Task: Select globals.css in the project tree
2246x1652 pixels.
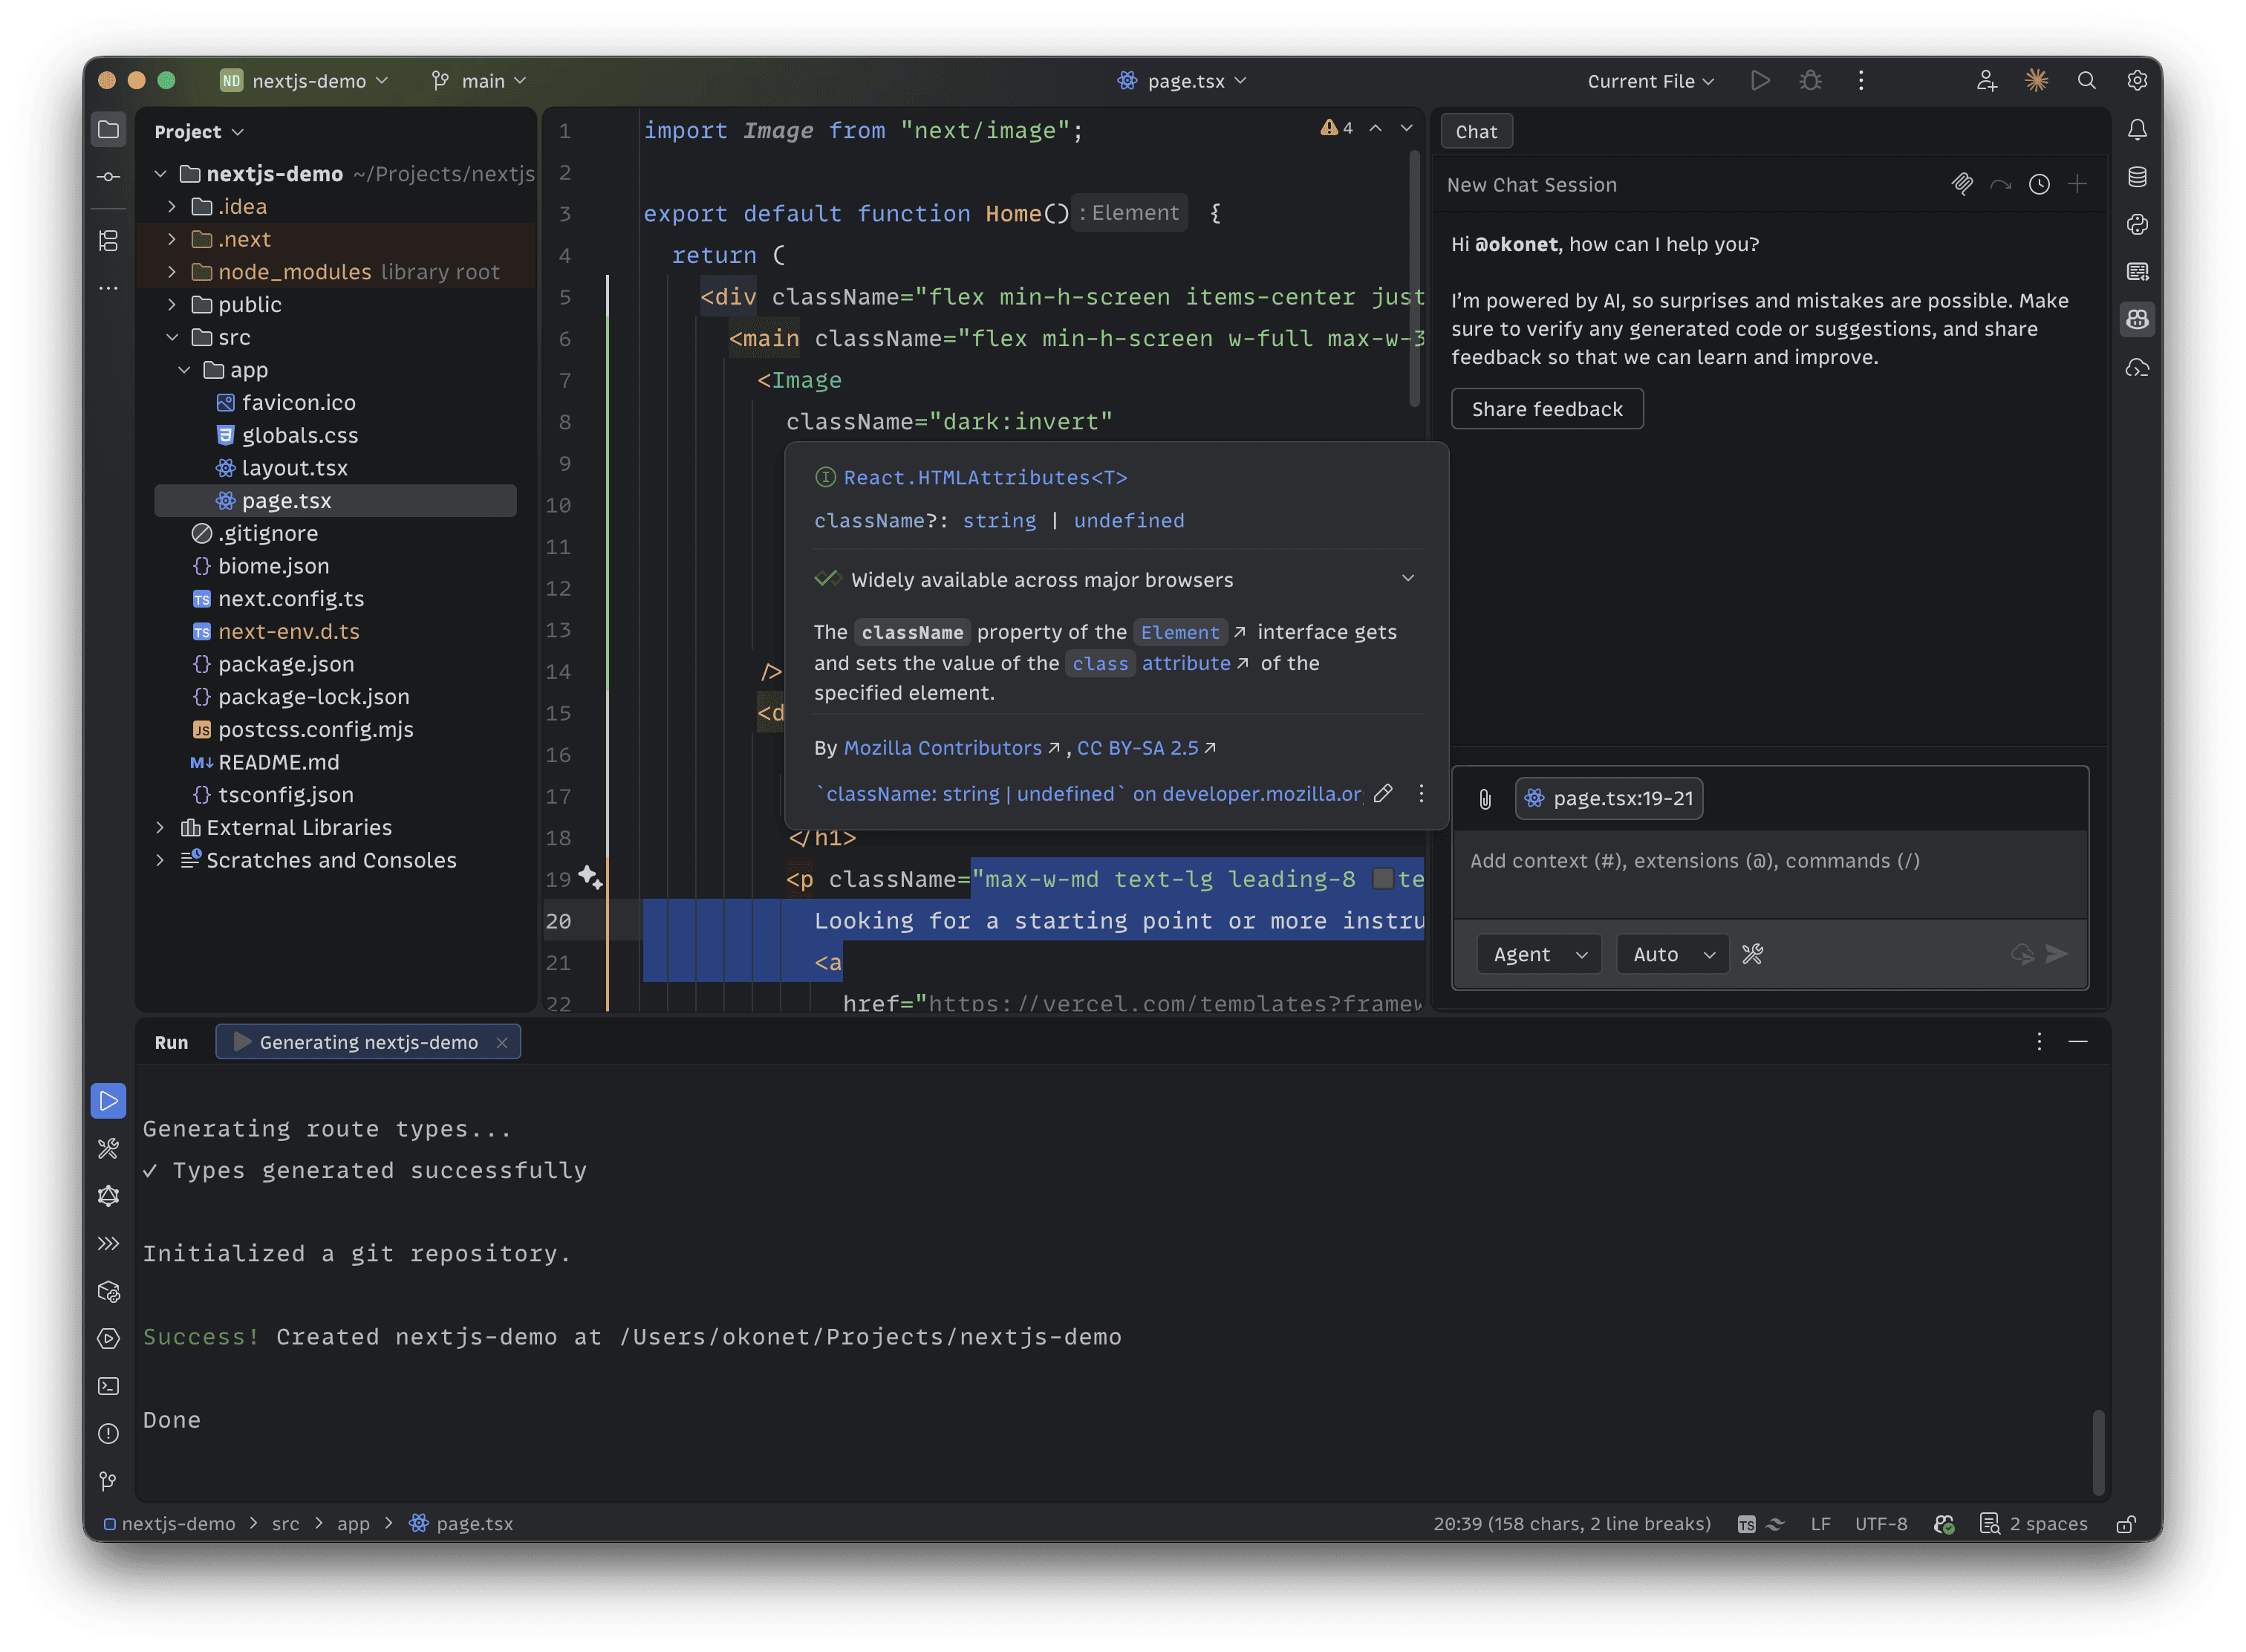Action: (x=299, y=435)
